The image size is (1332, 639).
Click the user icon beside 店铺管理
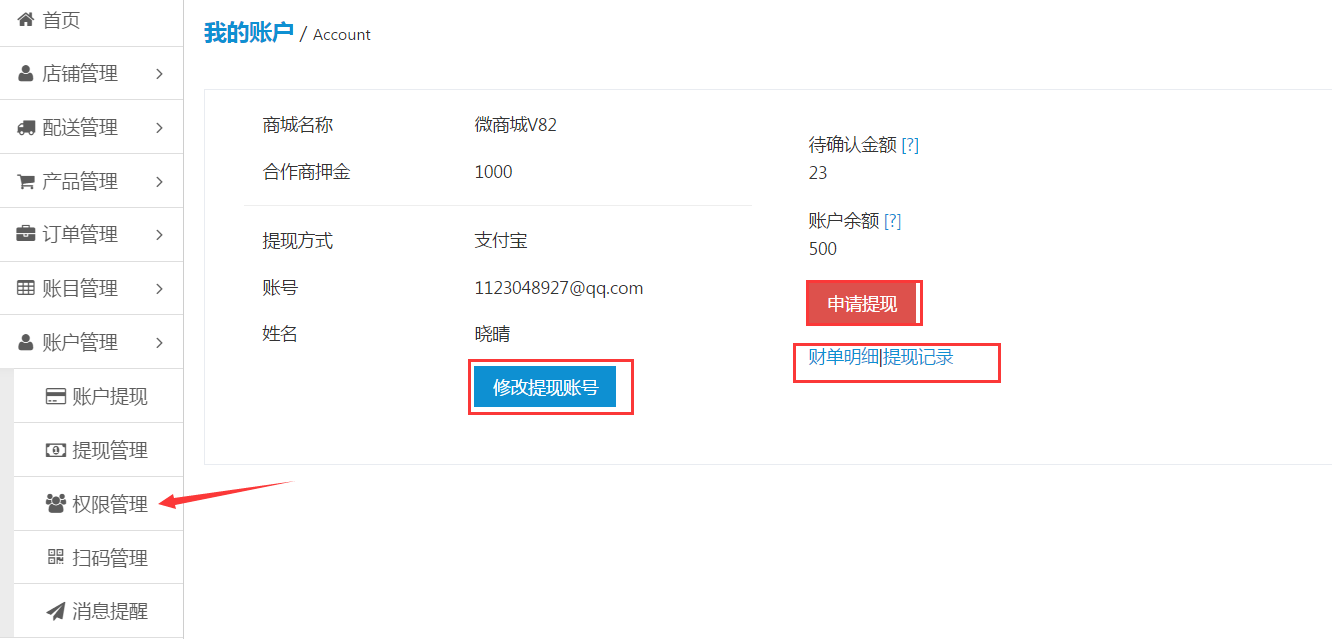[x=26, y=74]
